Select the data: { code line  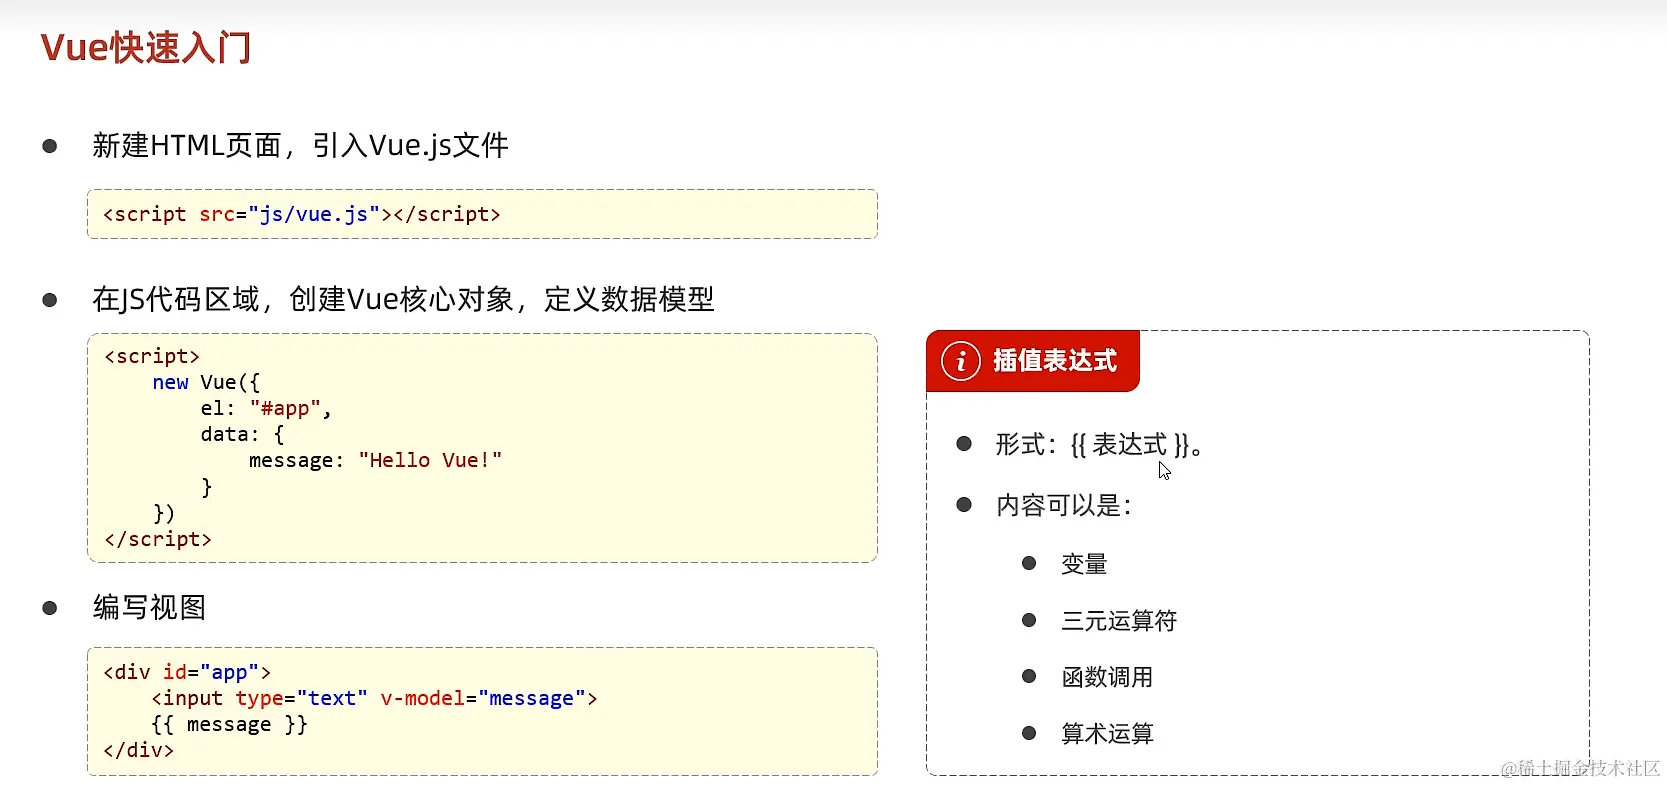click(242, 434)
